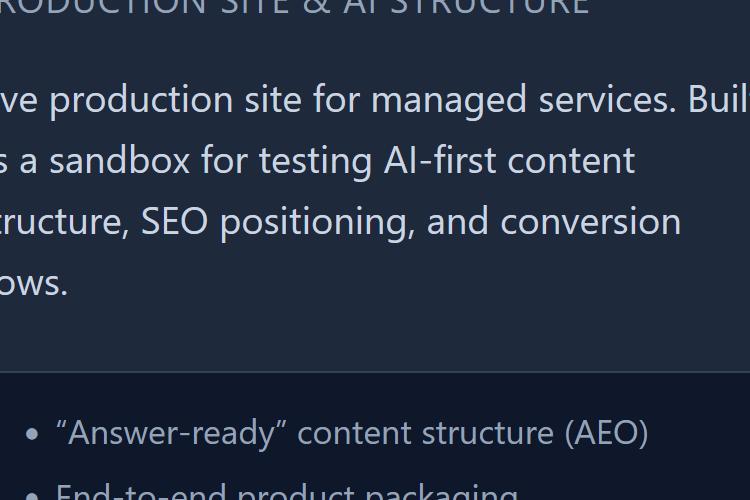This screenshot has width=750, height=500.
Task: Click the word "and" before "conversion"
Action: [458, 222]
